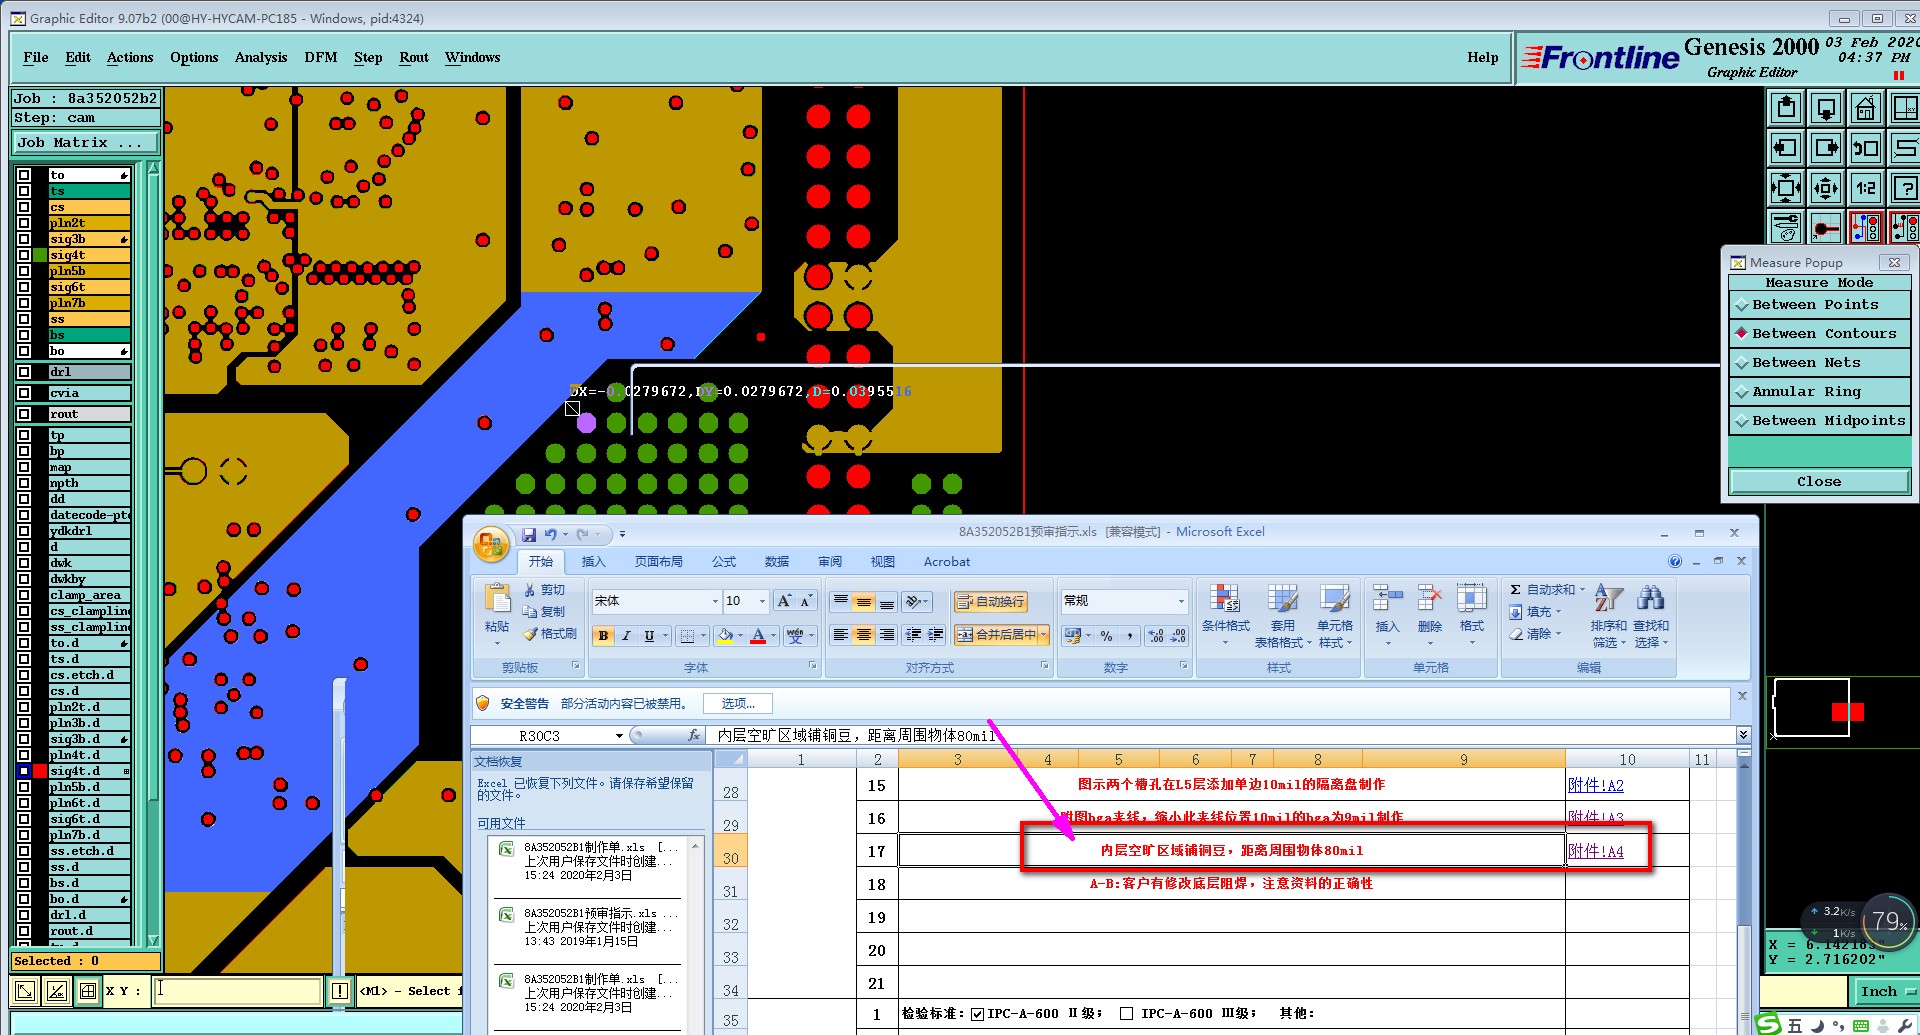Click the Center align icon in Excel ribbon
This screenshot has height=1035, width=1920.
pos(863,635)
